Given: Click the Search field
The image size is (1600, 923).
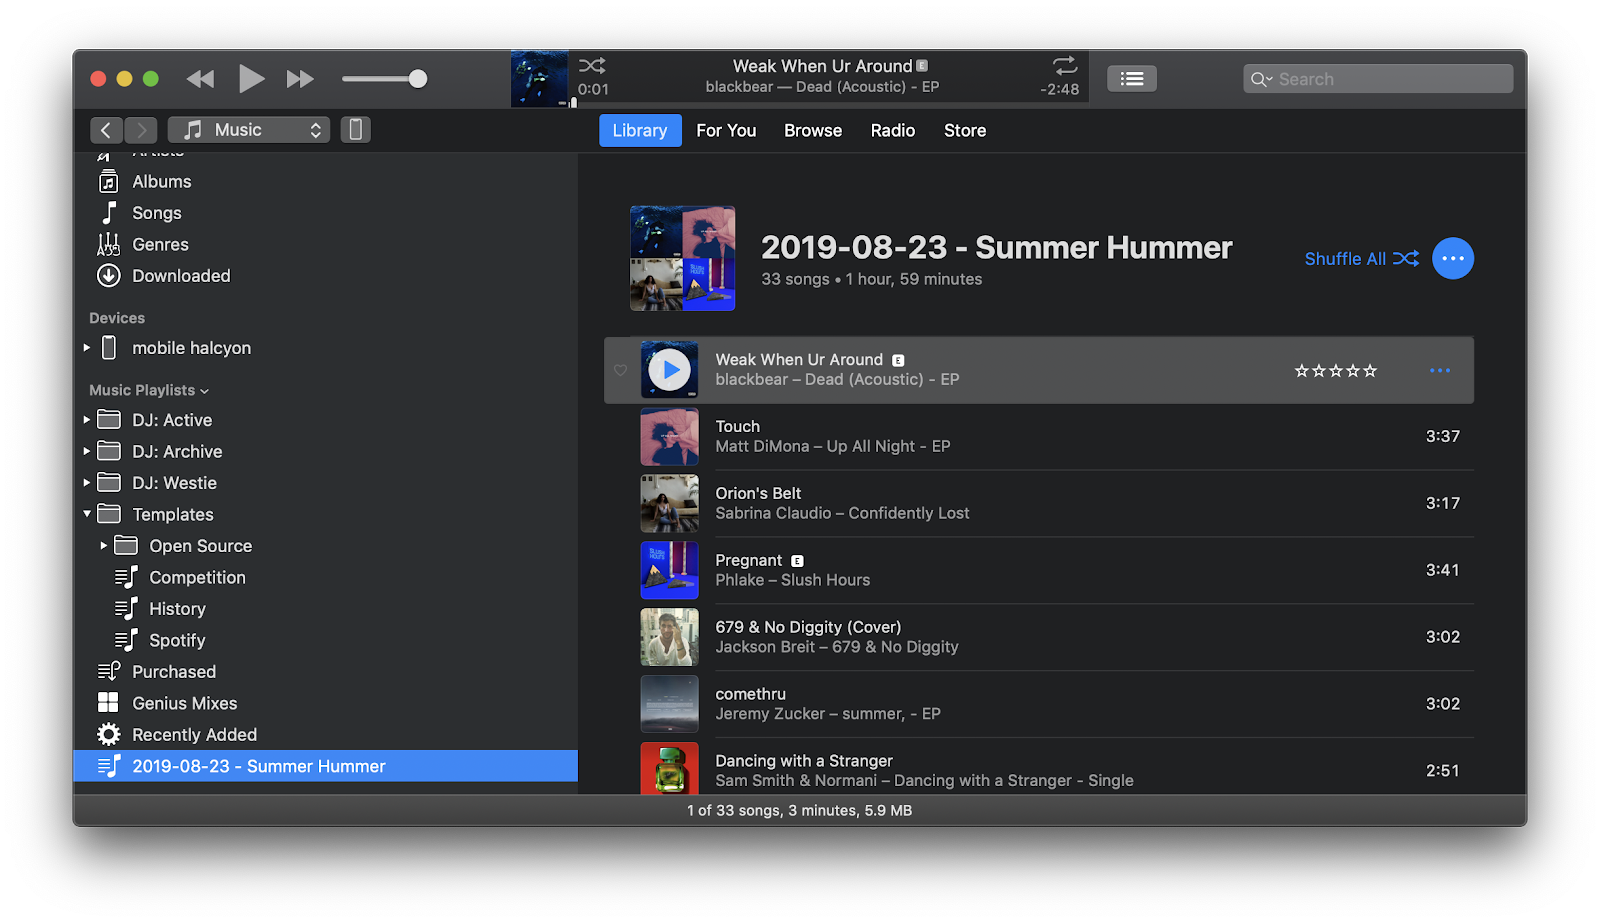Looking at the screenshot, I should pos(1378,79).
